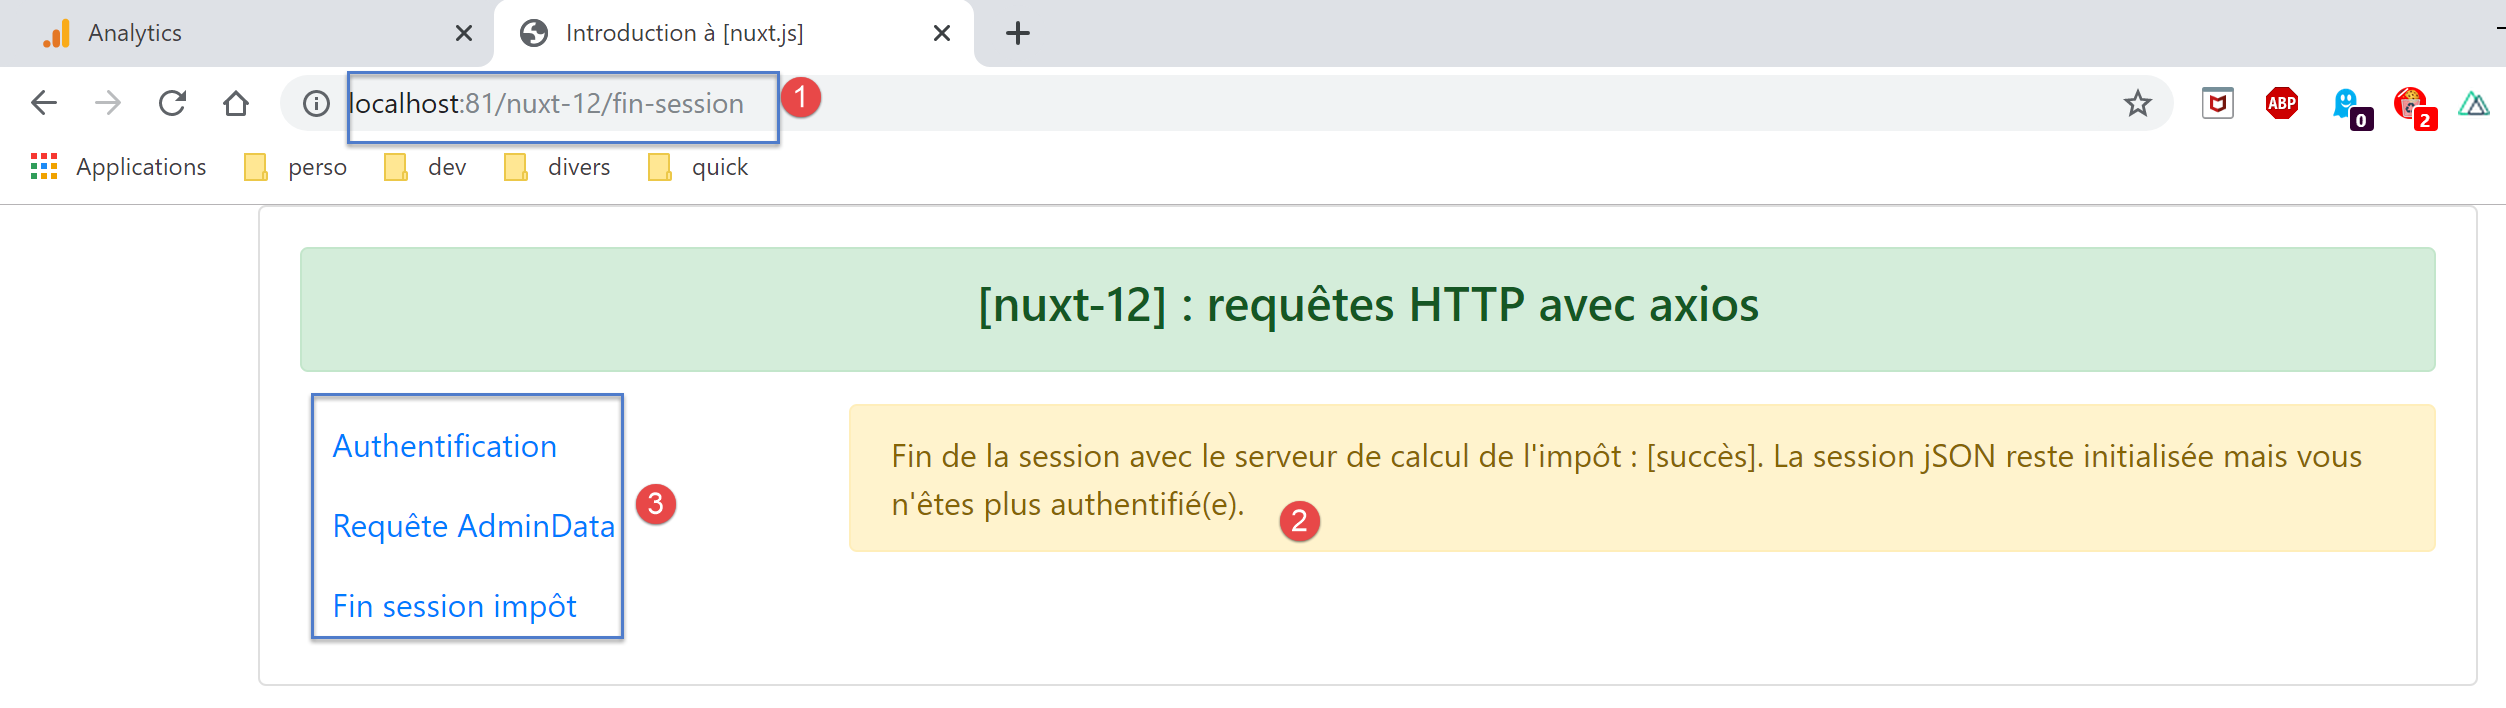
Task: Open the McAfee shield extension
Action: point(2217,103)
